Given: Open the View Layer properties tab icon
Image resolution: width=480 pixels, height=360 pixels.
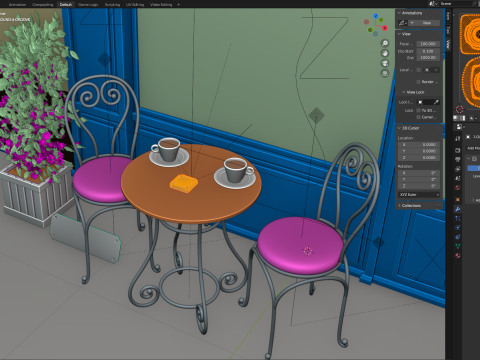Looking at the screenshot, I should [x=458, y=169].
